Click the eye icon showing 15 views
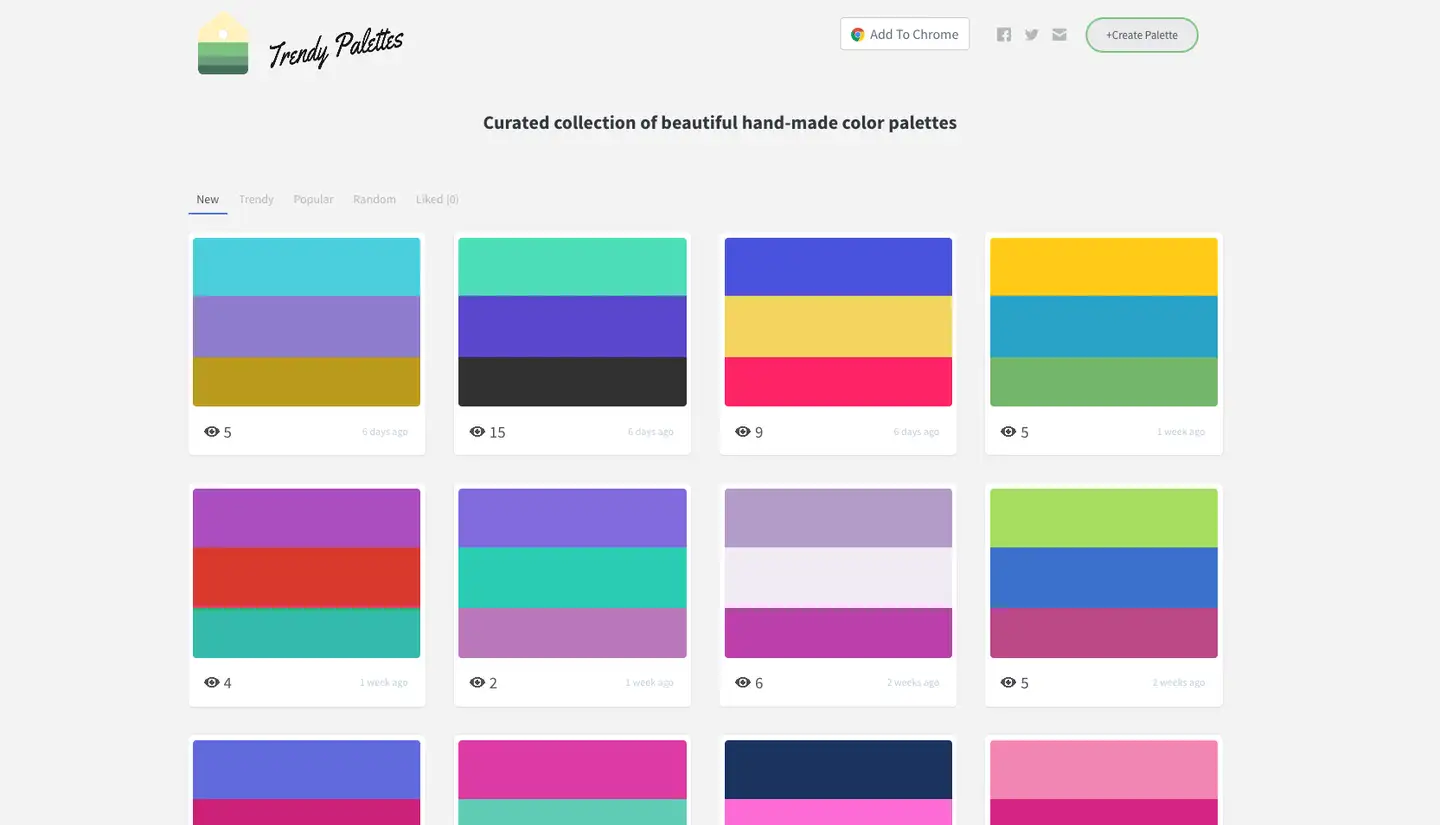This screenshot has width=1440, height=825. pyautogui.click(x=477, y=432)
